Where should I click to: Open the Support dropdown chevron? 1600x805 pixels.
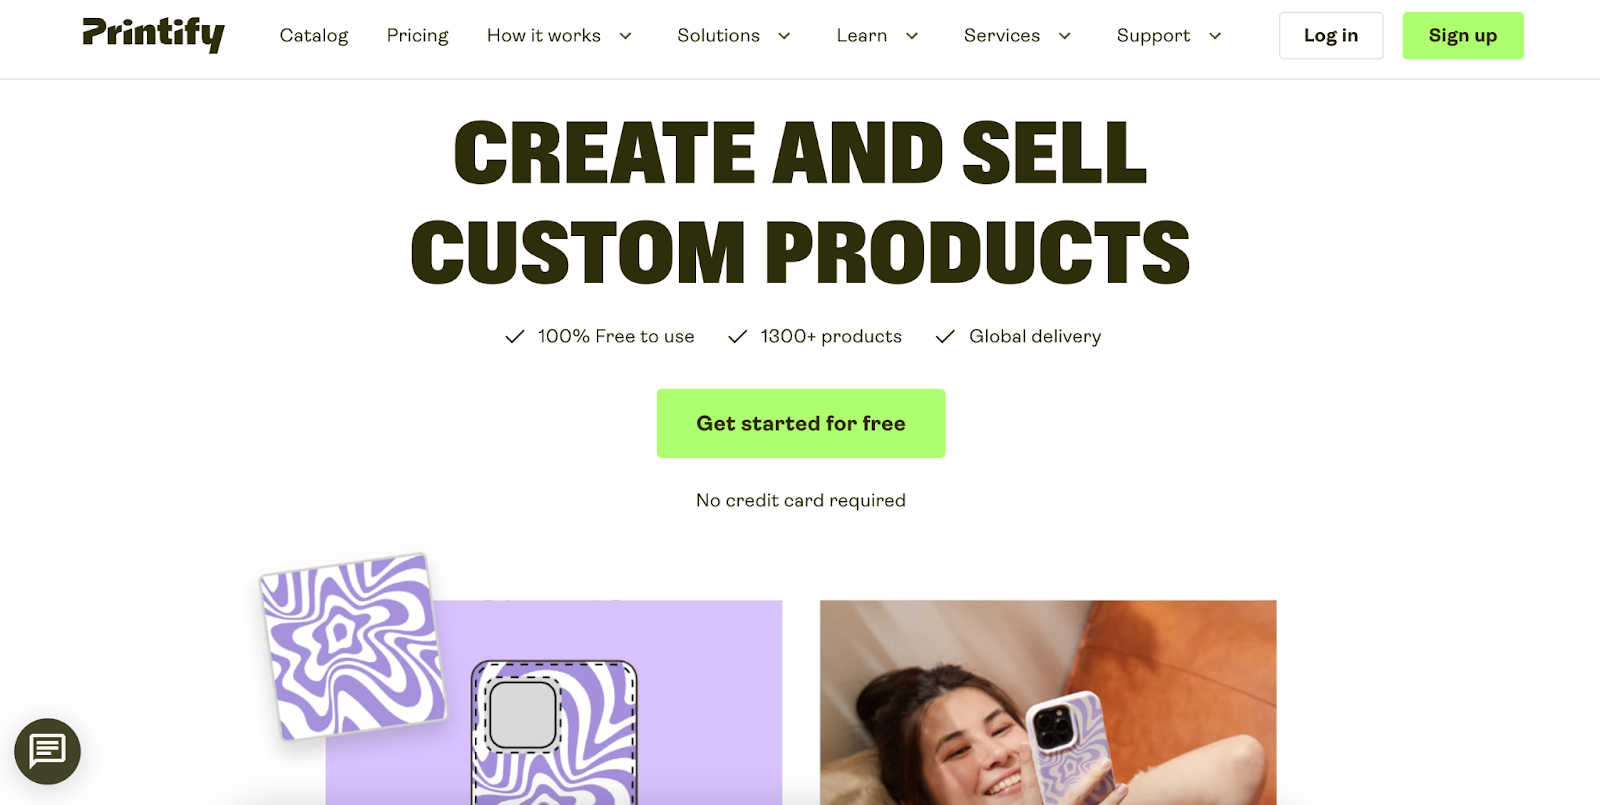(1215, 36)
